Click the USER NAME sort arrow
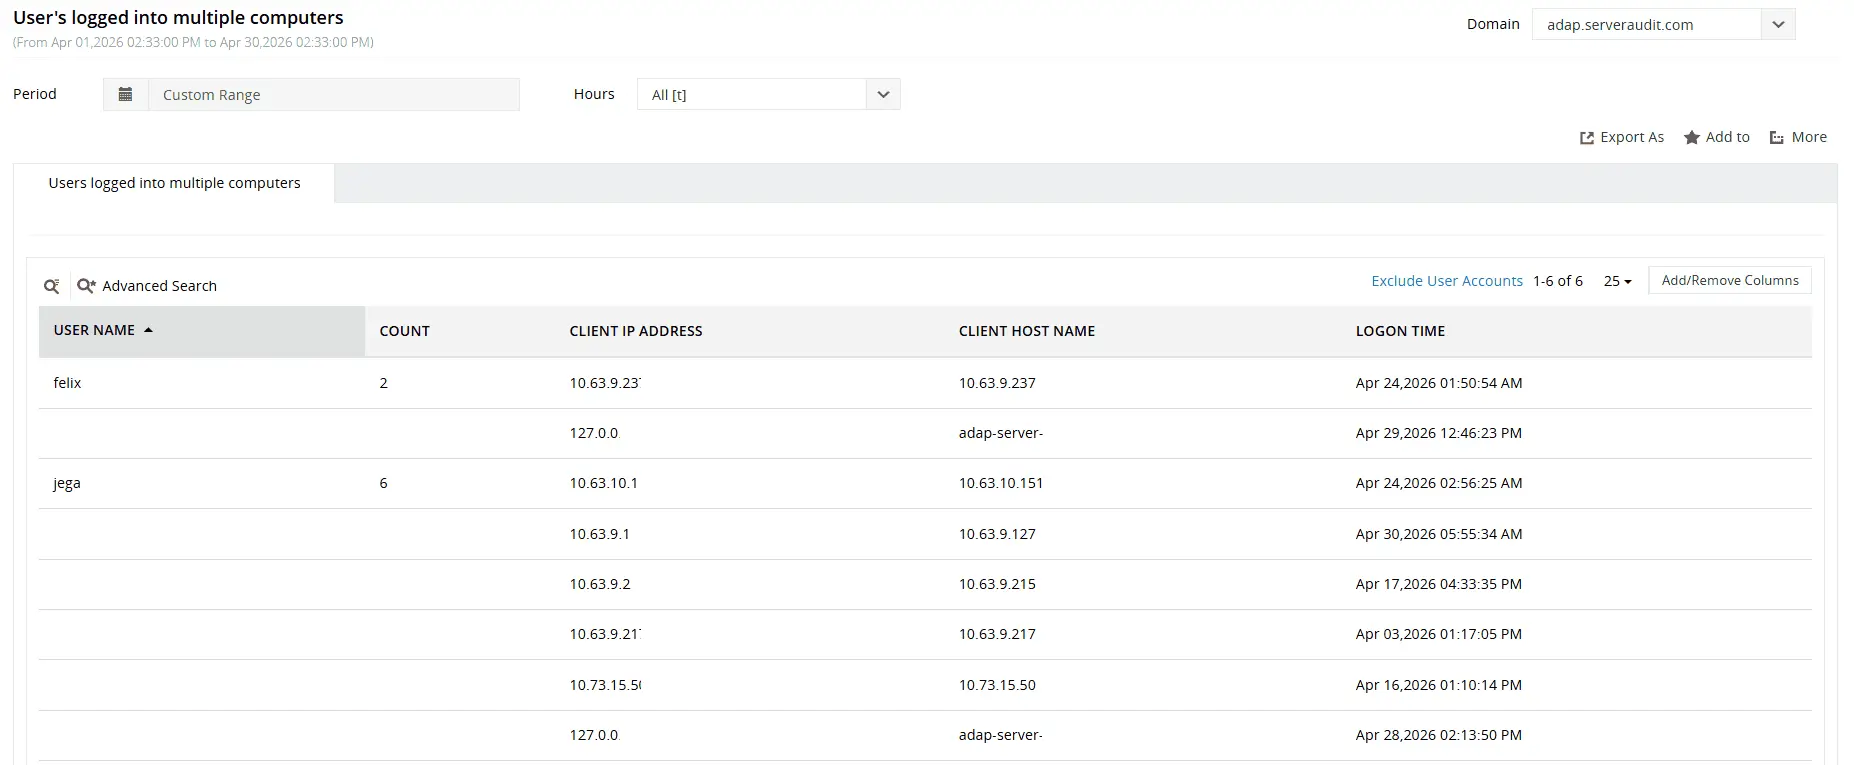The width and height of the screenshot is (1854, 765). (148, 330)
